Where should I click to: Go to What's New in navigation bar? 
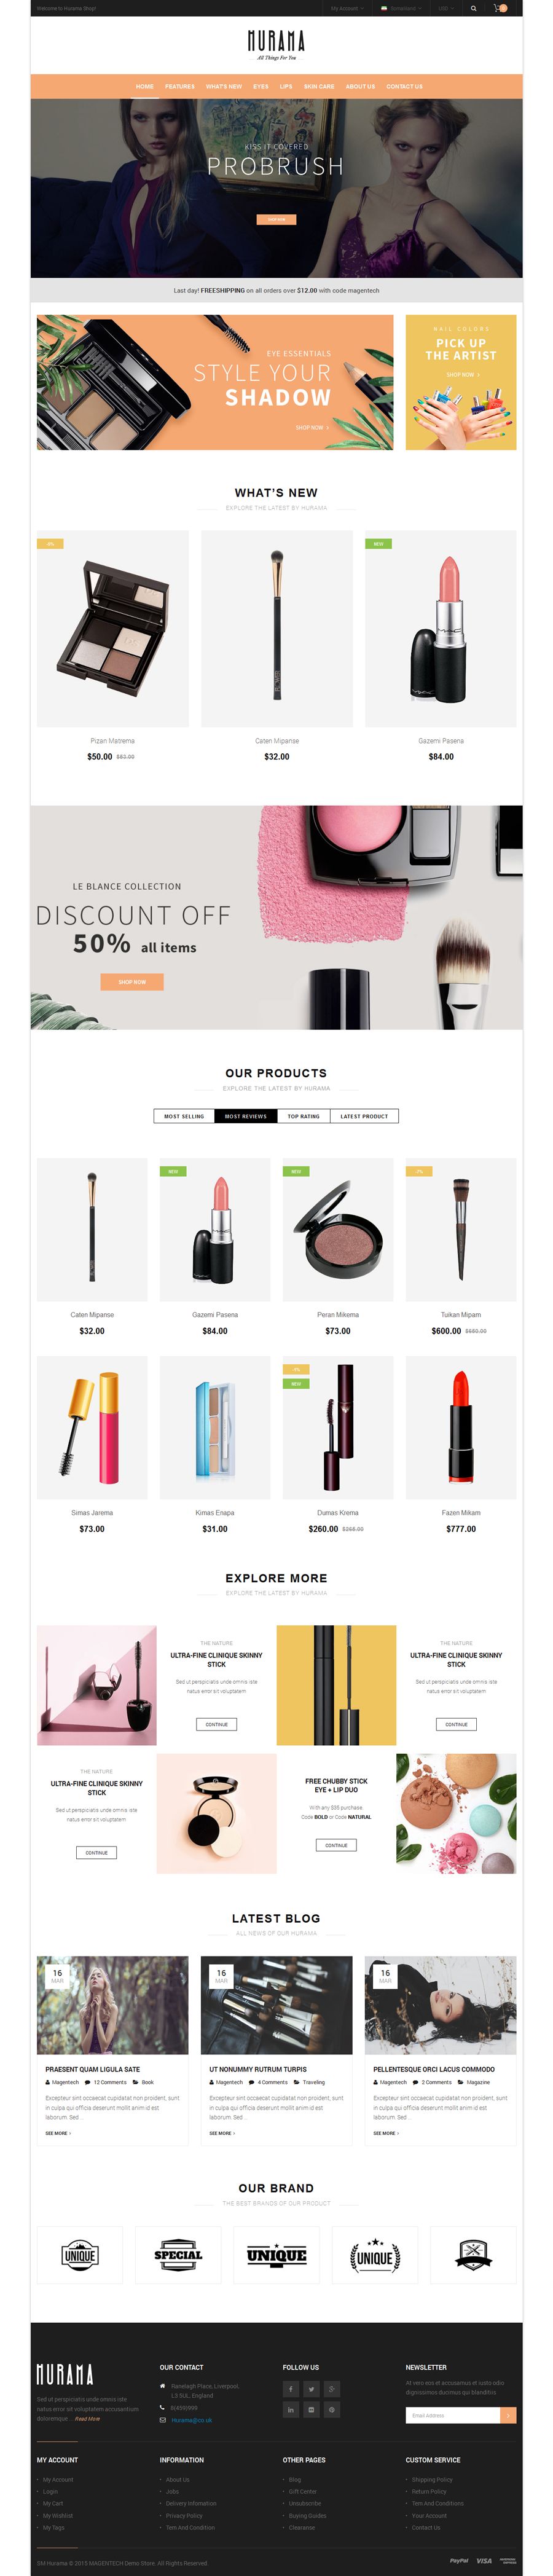click(224, 86)
